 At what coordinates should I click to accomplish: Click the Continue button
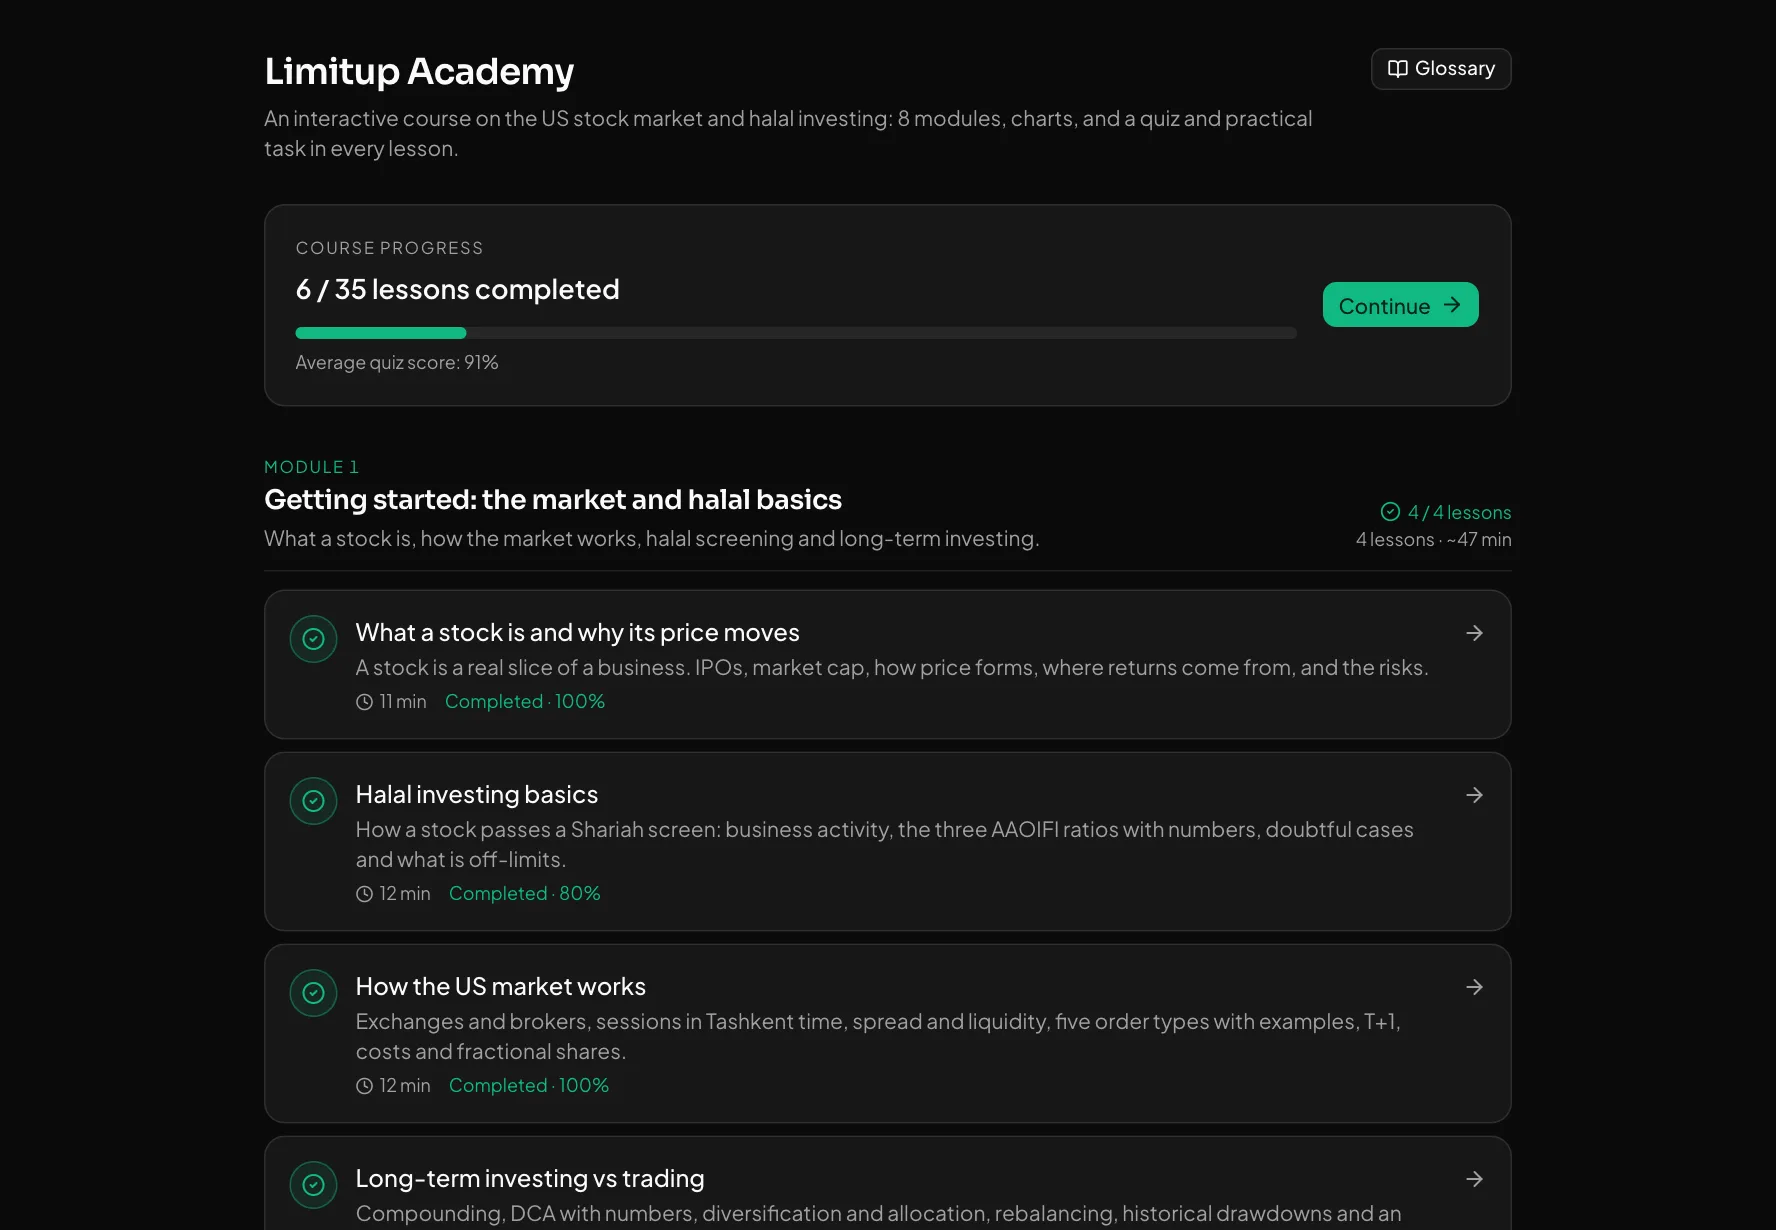click(1400, 305)
